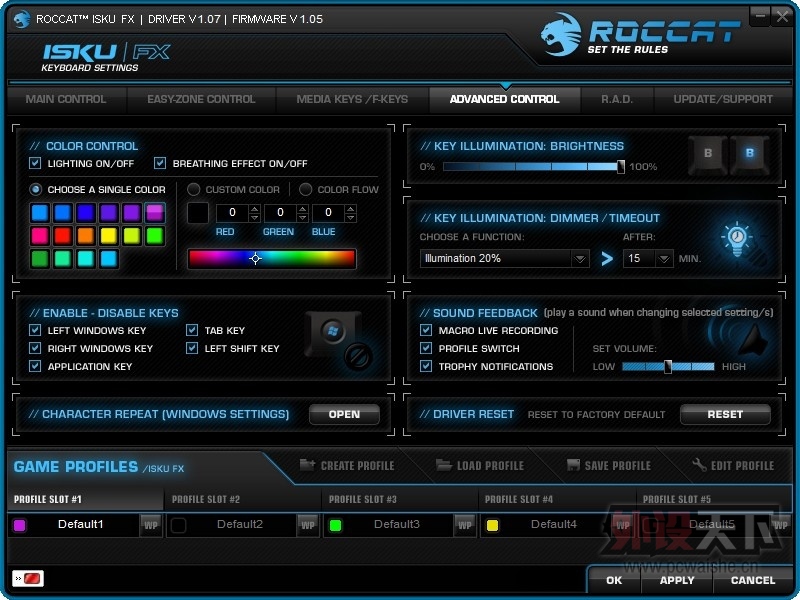800x600 pixels.
Task: Go to the Update/Support tab
Action: coord(723,99)
